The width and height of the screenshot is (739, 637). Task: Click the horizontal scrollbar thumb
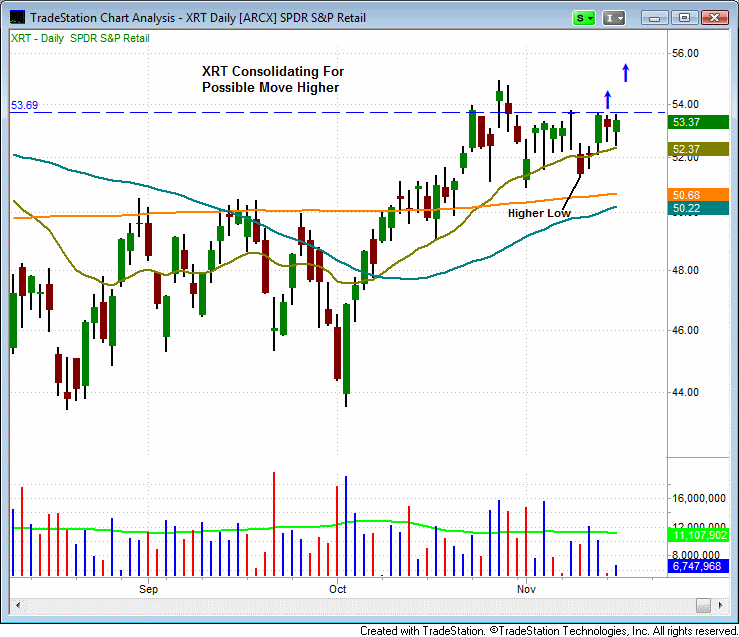pyautogui.click(x=703, y=605)
